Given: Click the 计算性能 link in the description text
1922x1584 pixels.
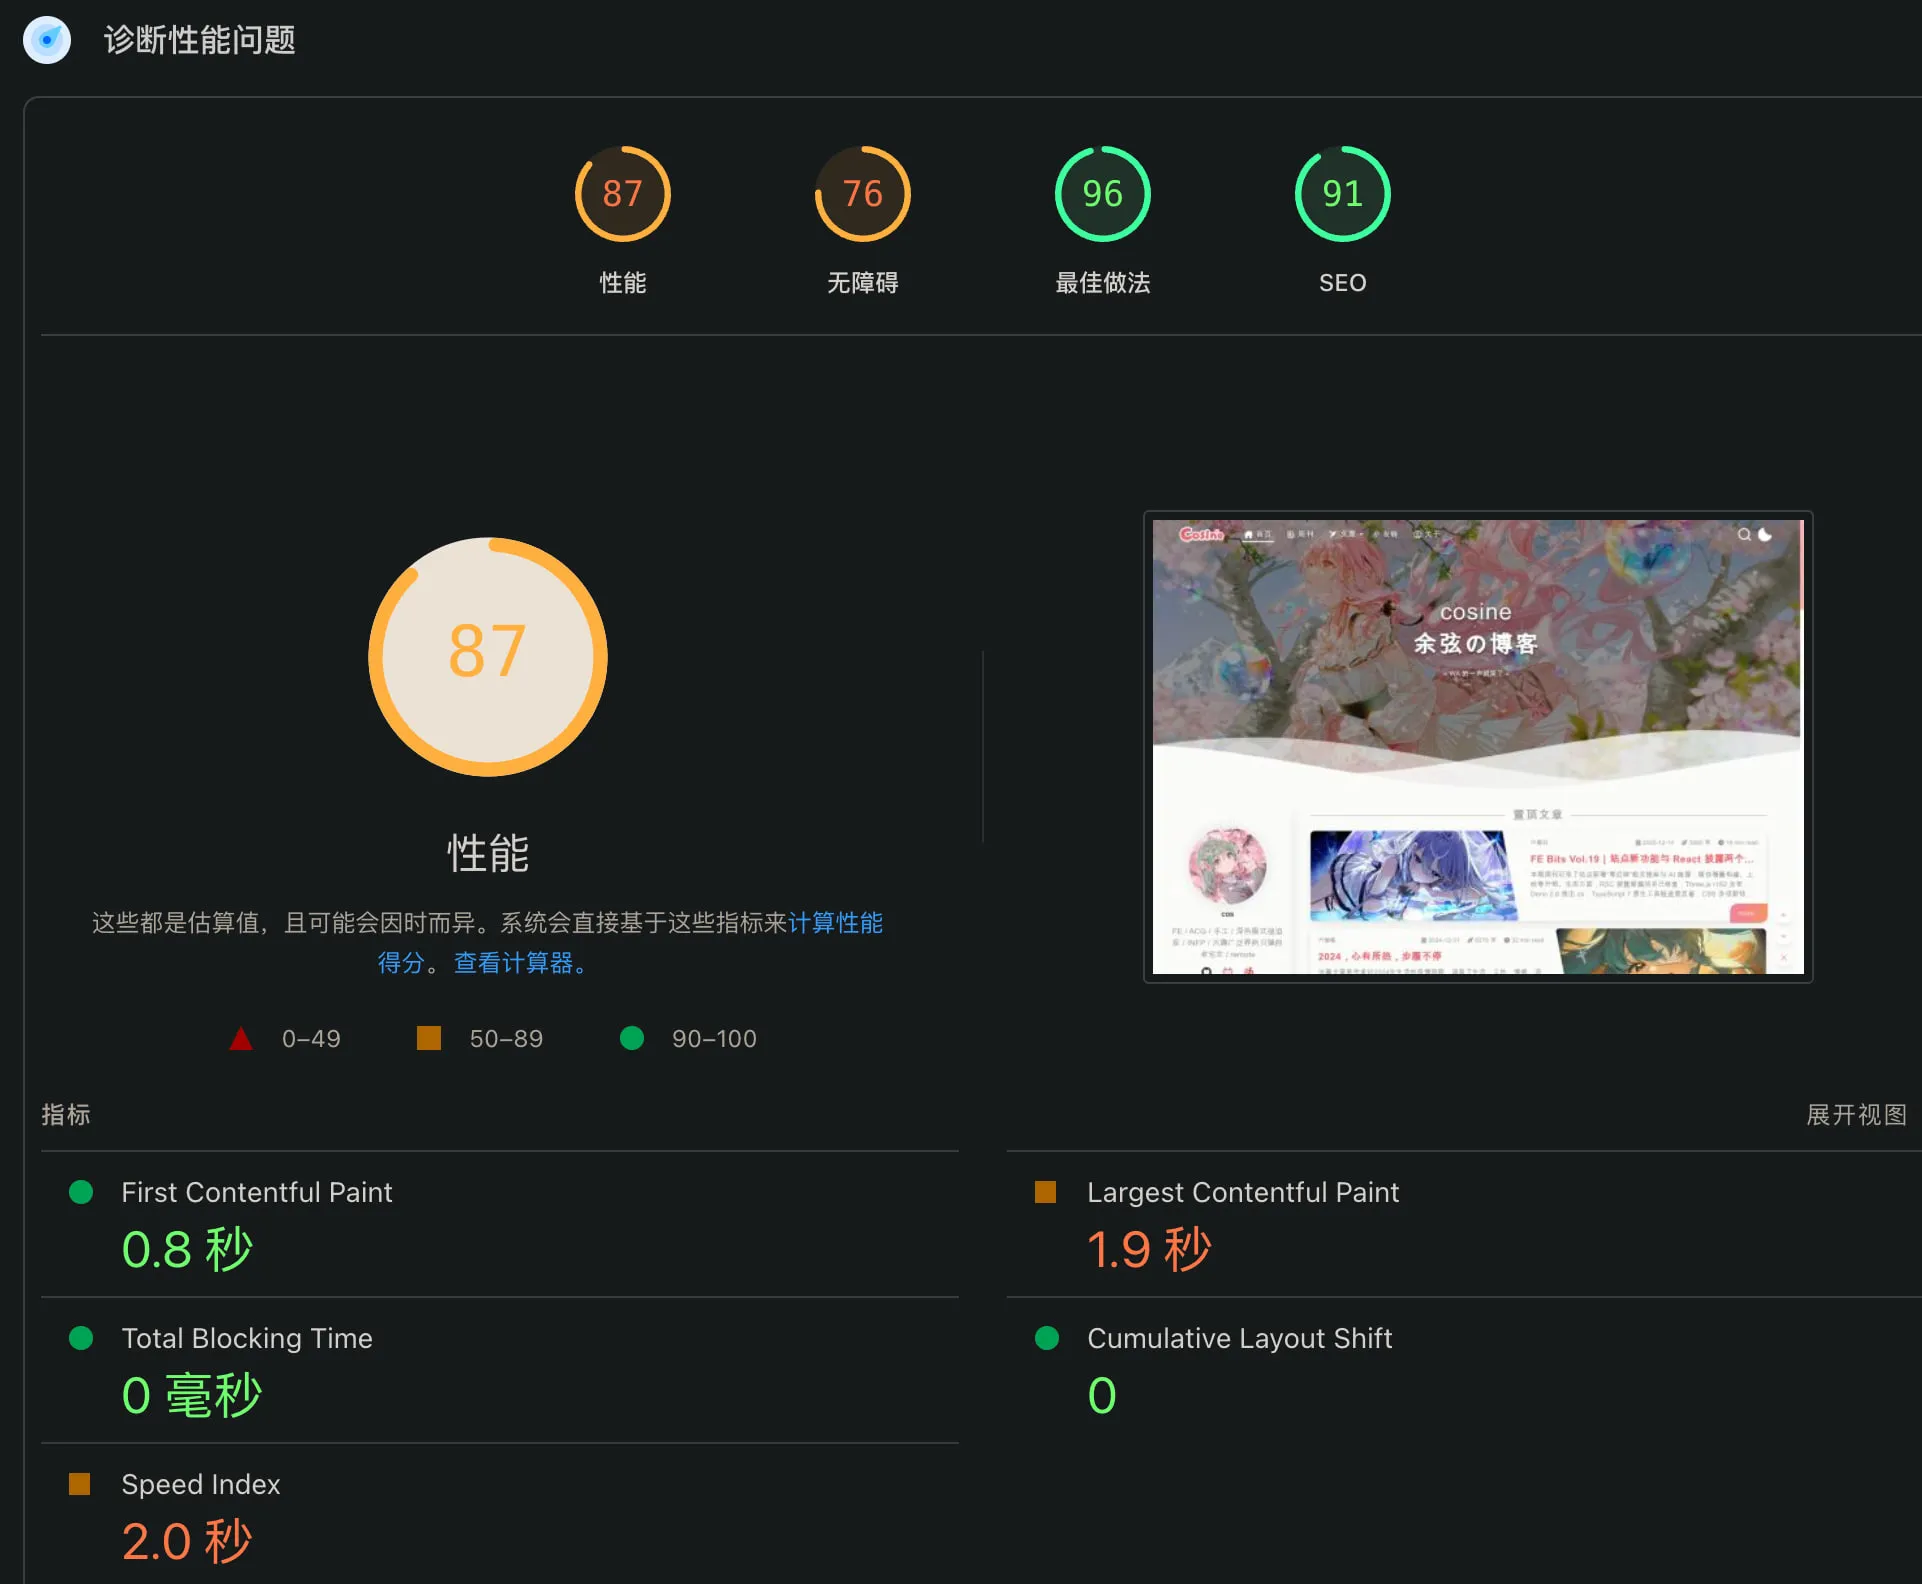Looking at the screenshot, I should pos(836,923).
